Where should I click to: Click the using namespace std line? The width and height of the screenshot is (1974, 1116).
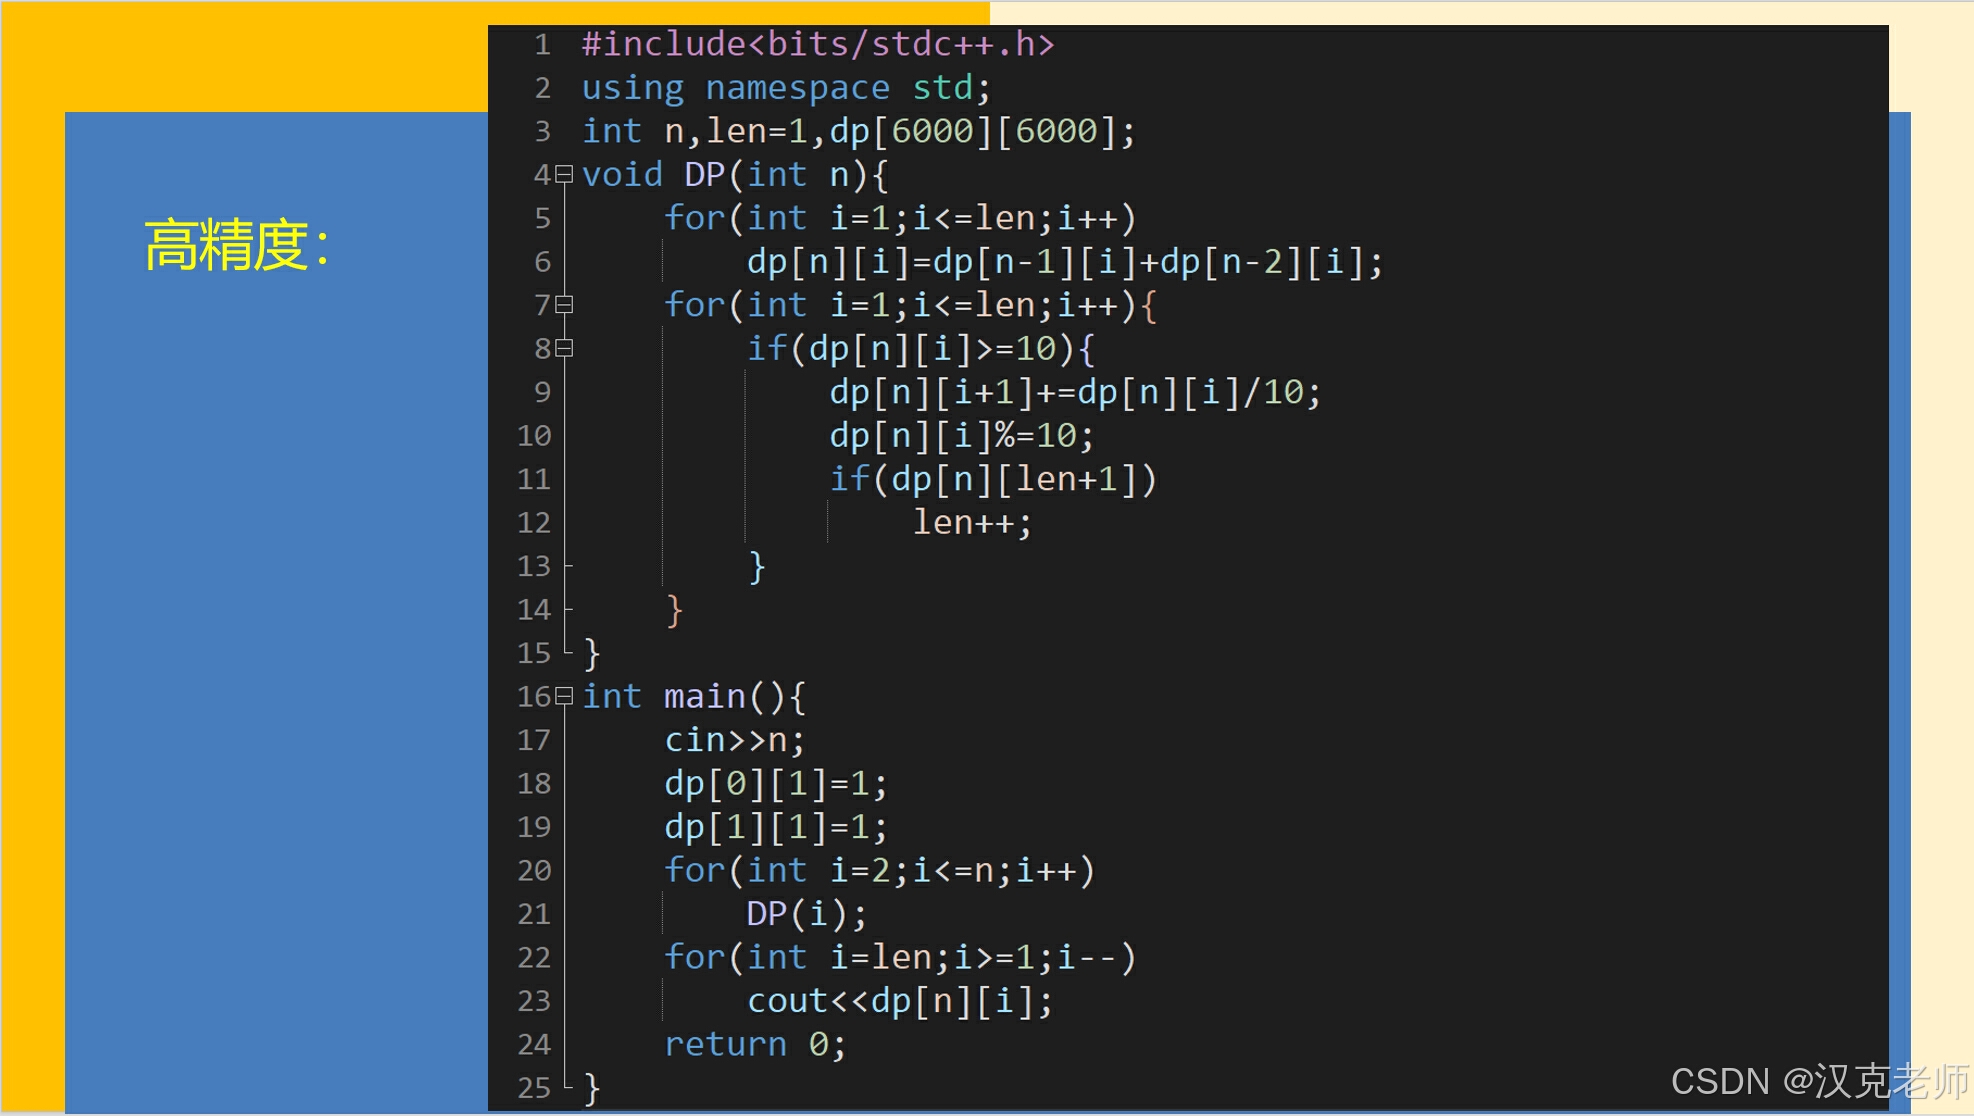785,88
